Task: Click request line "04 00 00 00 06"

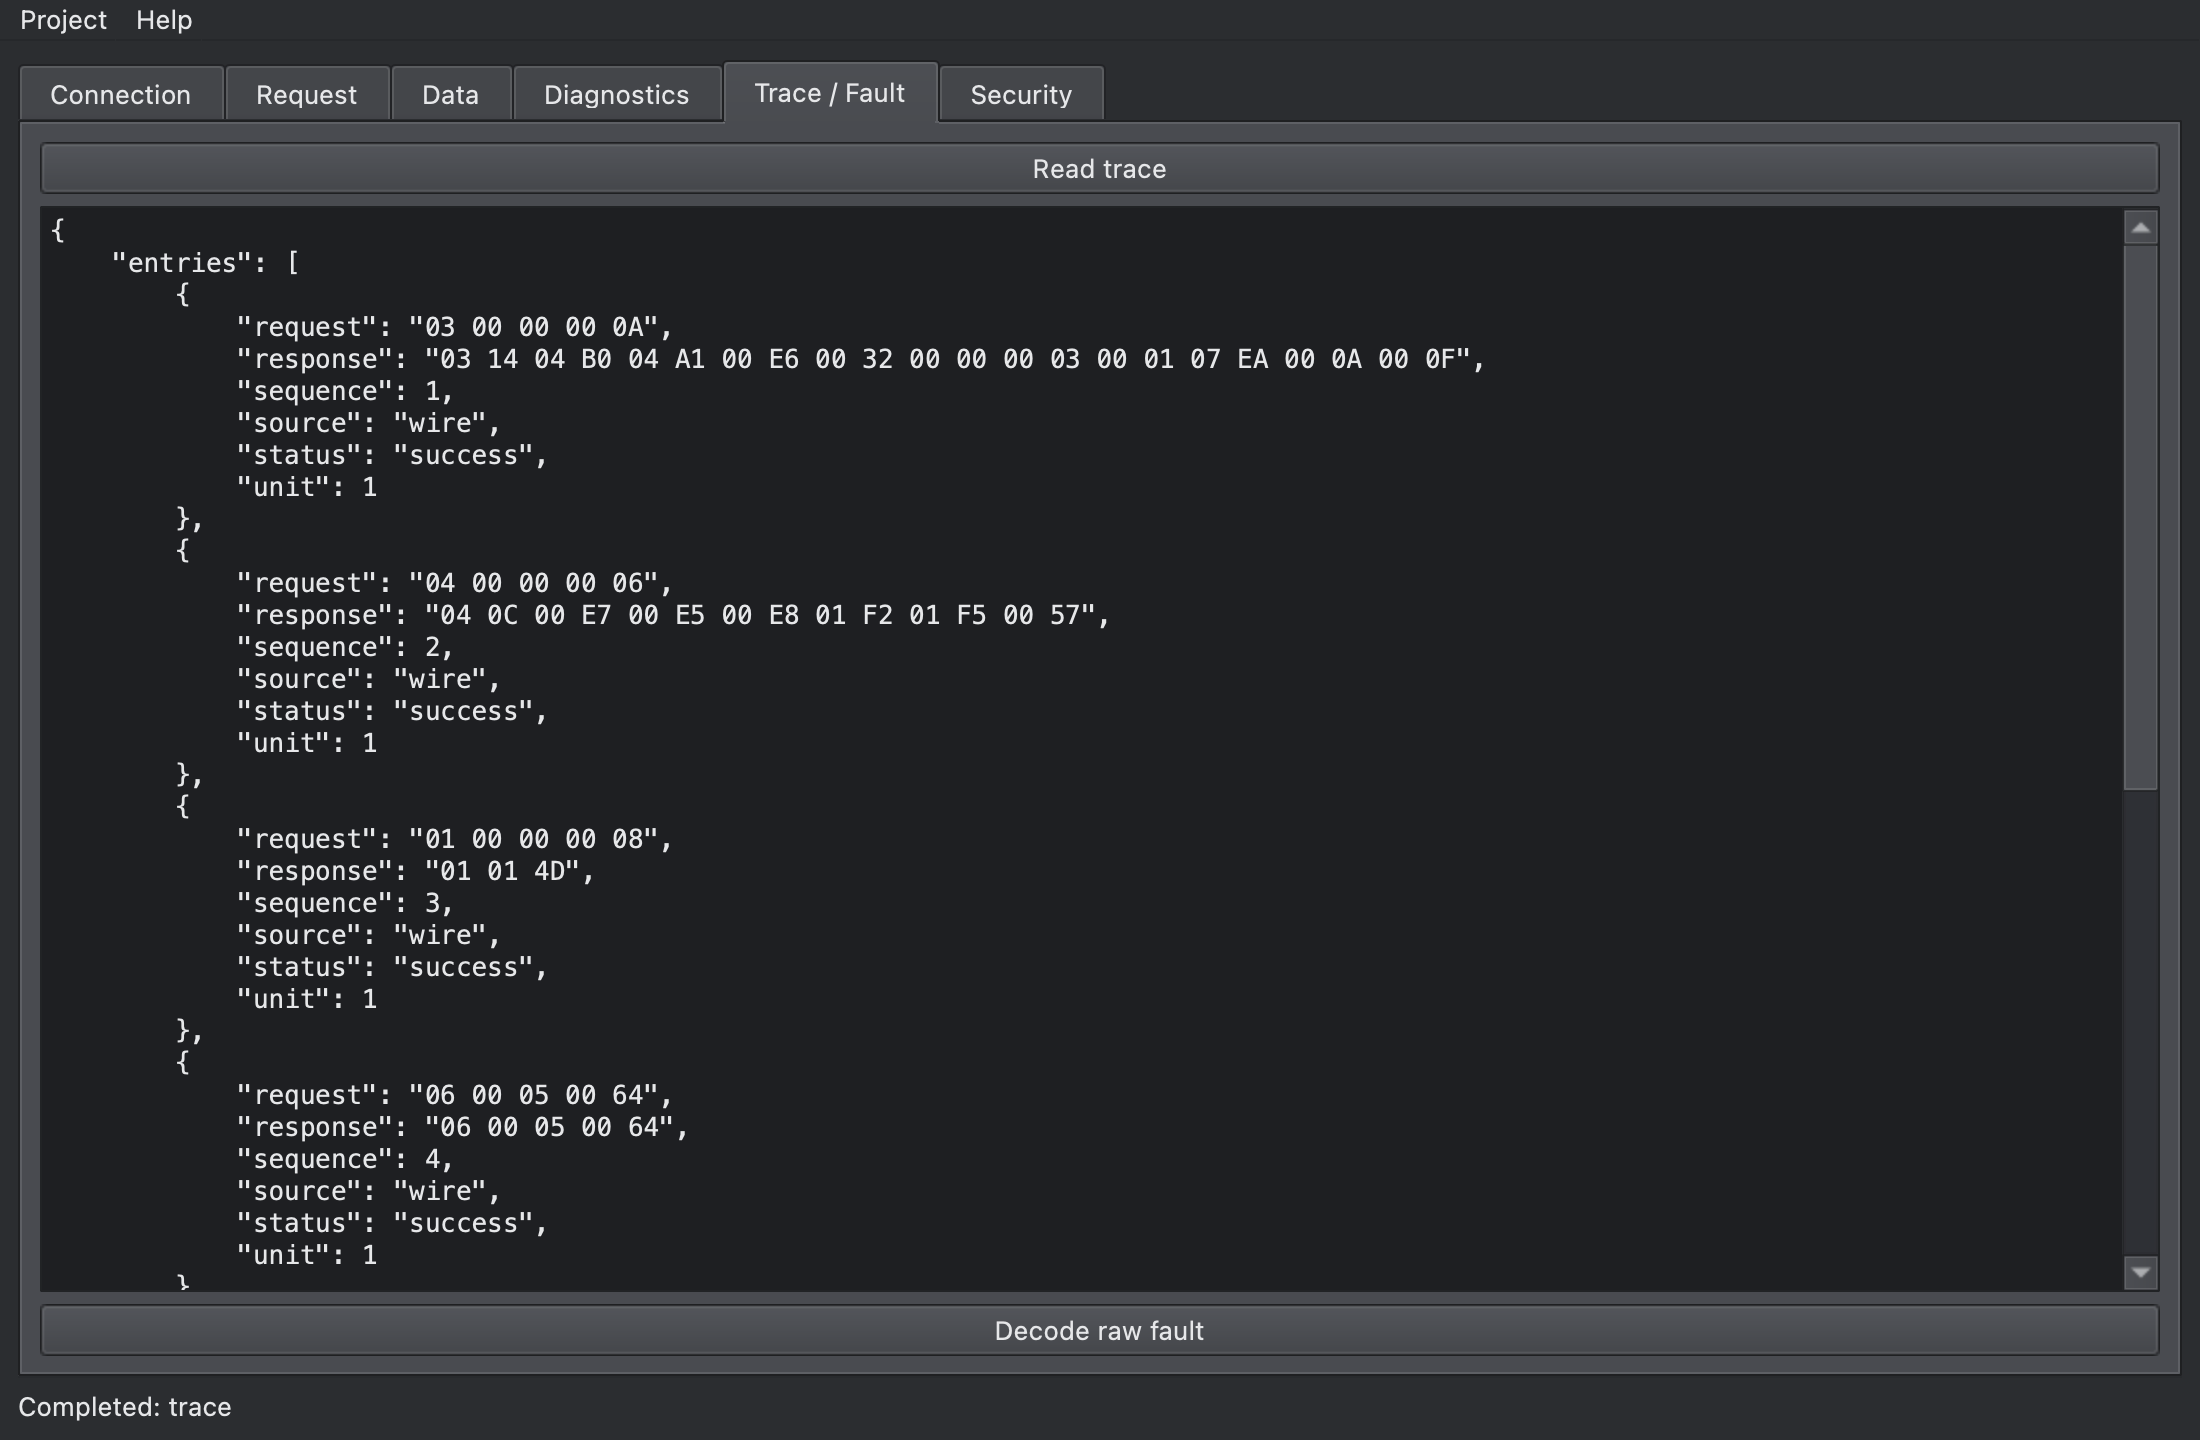Action: click(x=455, y=583)
